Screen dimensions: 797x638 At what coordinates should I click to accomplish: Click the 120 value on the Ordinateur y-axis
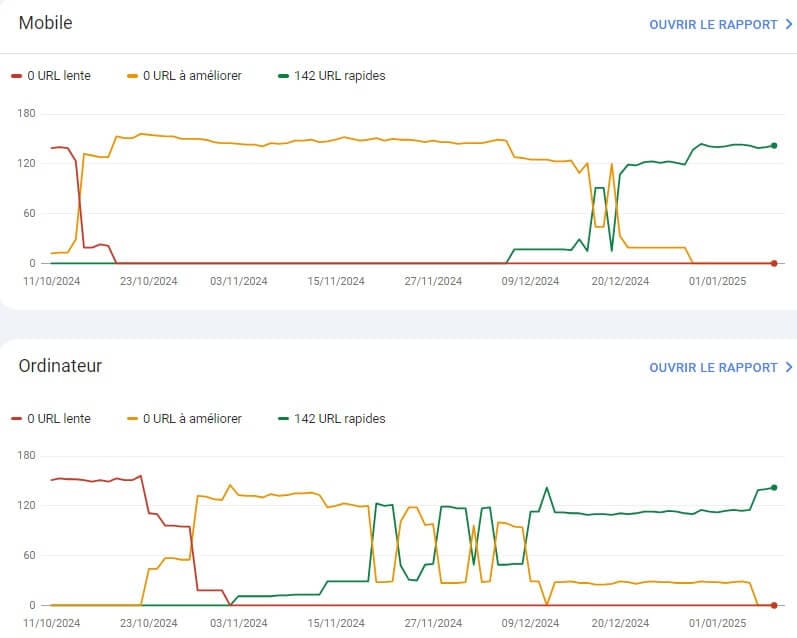click(x=26, y=505)
